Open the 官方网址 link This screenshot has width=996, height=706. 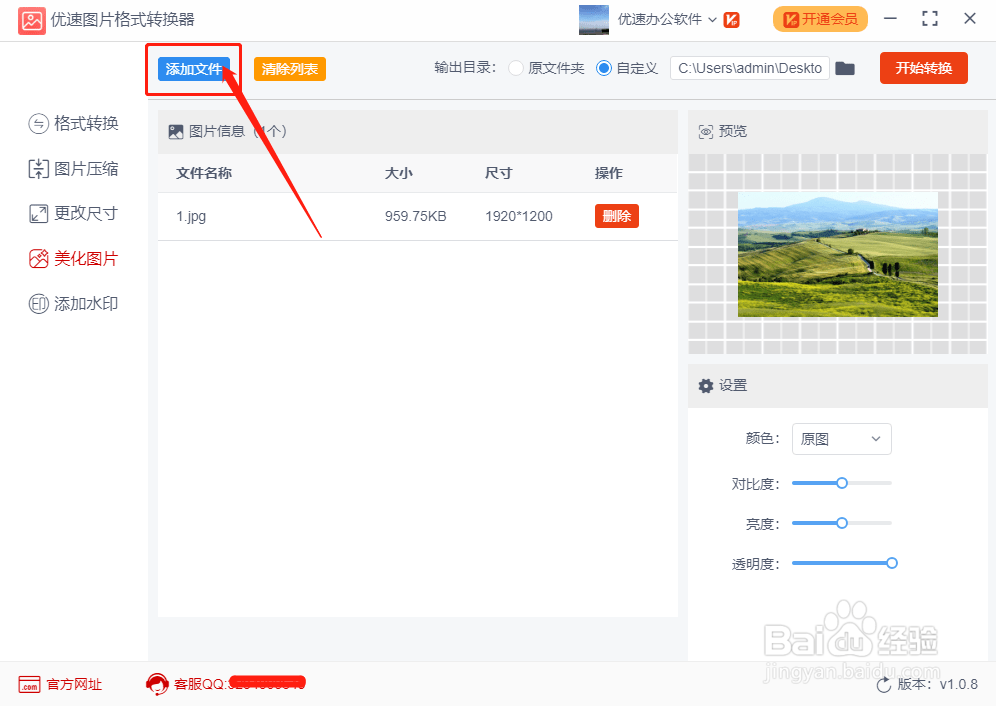60,684
